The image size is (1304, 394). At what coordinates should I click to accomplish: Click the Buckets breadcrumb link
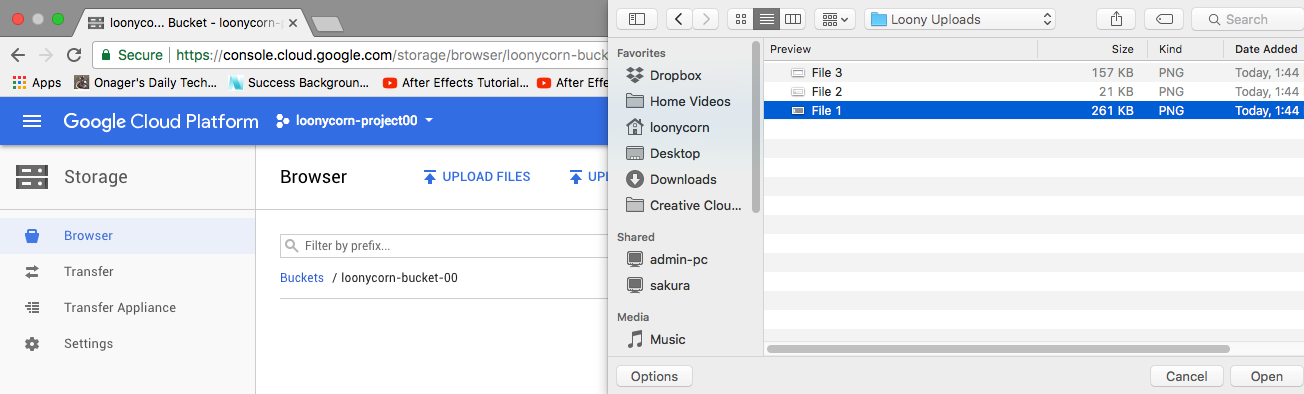(x=302, y=278)
